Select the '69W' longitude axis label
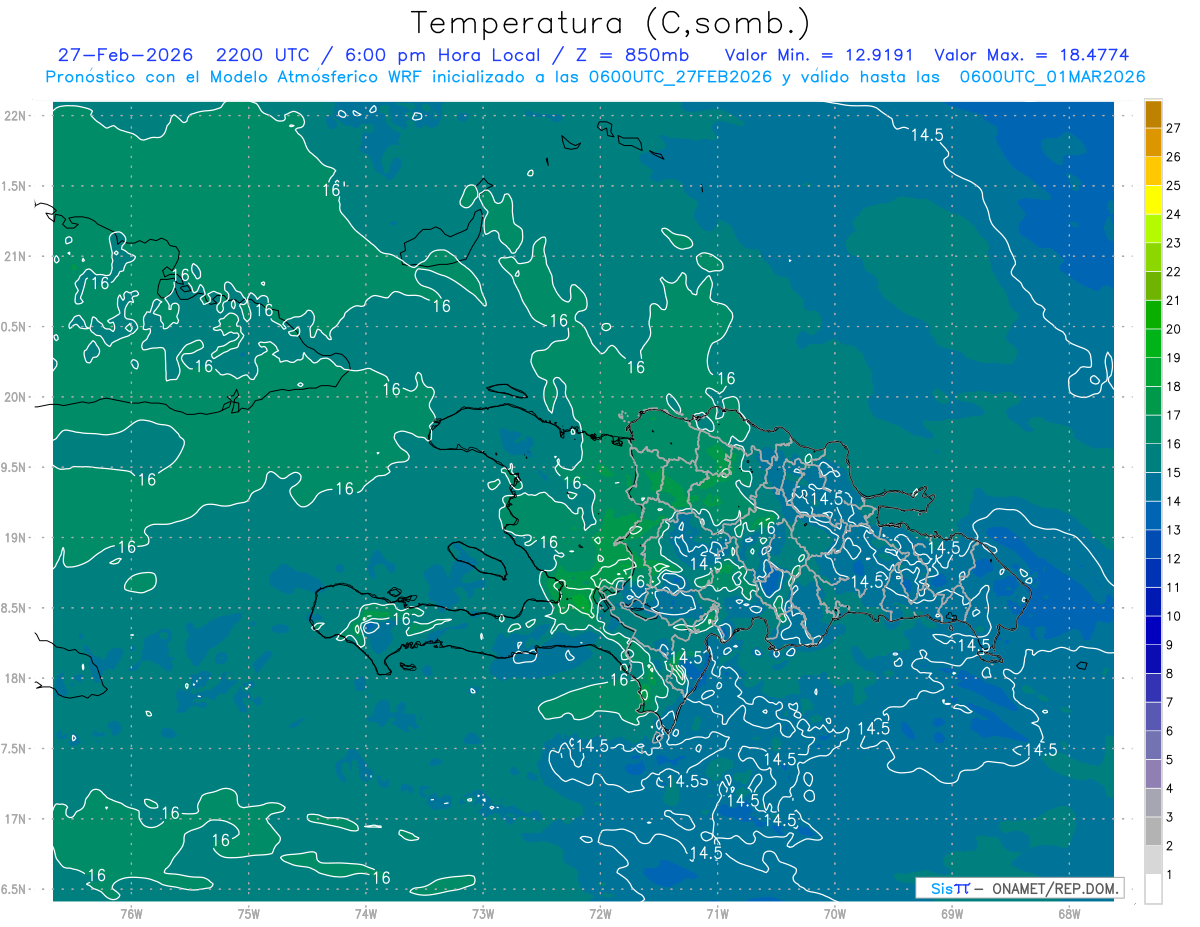The image size is (1200, 927). (x=952, y=913)
